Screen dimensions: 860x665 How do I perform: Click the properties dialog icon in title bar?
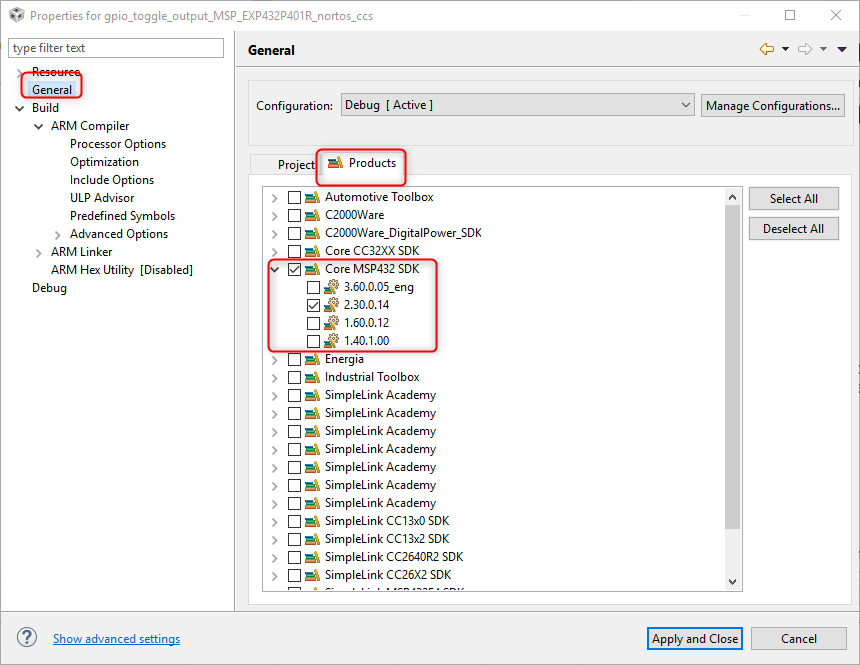(15, 15)
